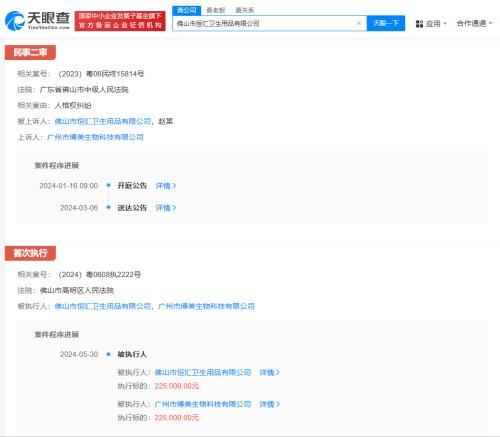Open 详情 beside 广州市博美生物科技有限公司 execution entry
The height and width of the screenshot is (437, 500).
coord(269,404)
